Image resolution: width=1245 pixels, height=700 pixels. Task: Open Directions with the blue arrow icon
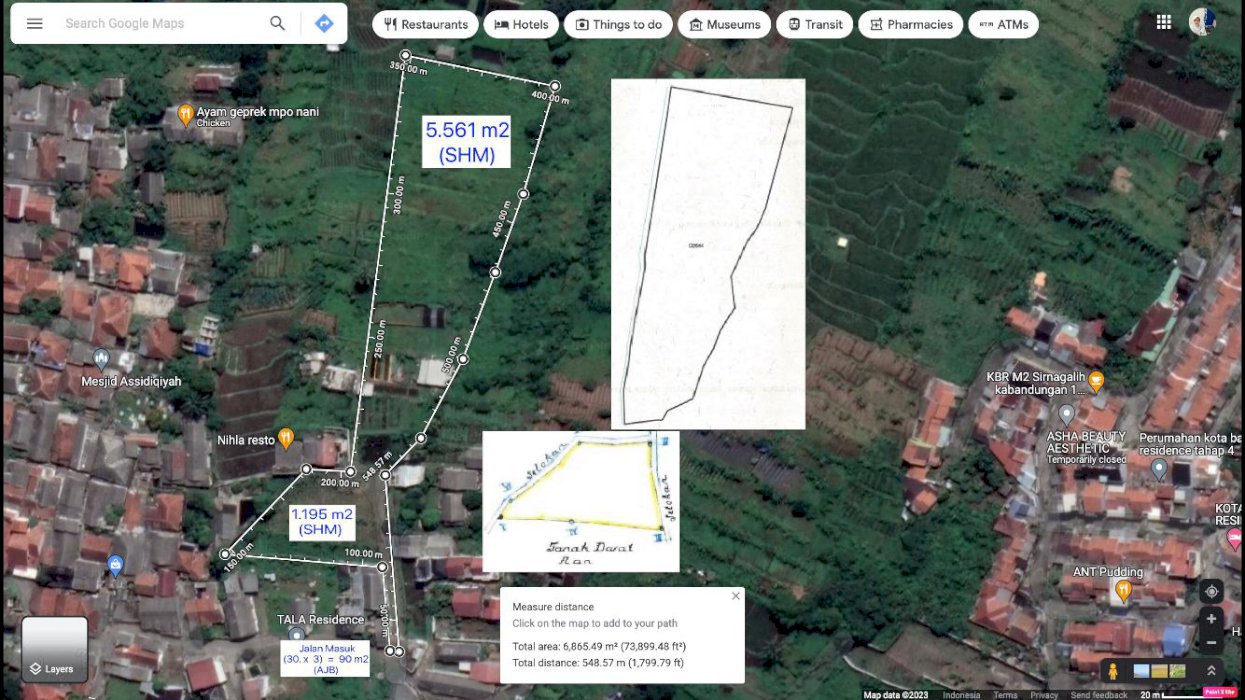point(324,24)
